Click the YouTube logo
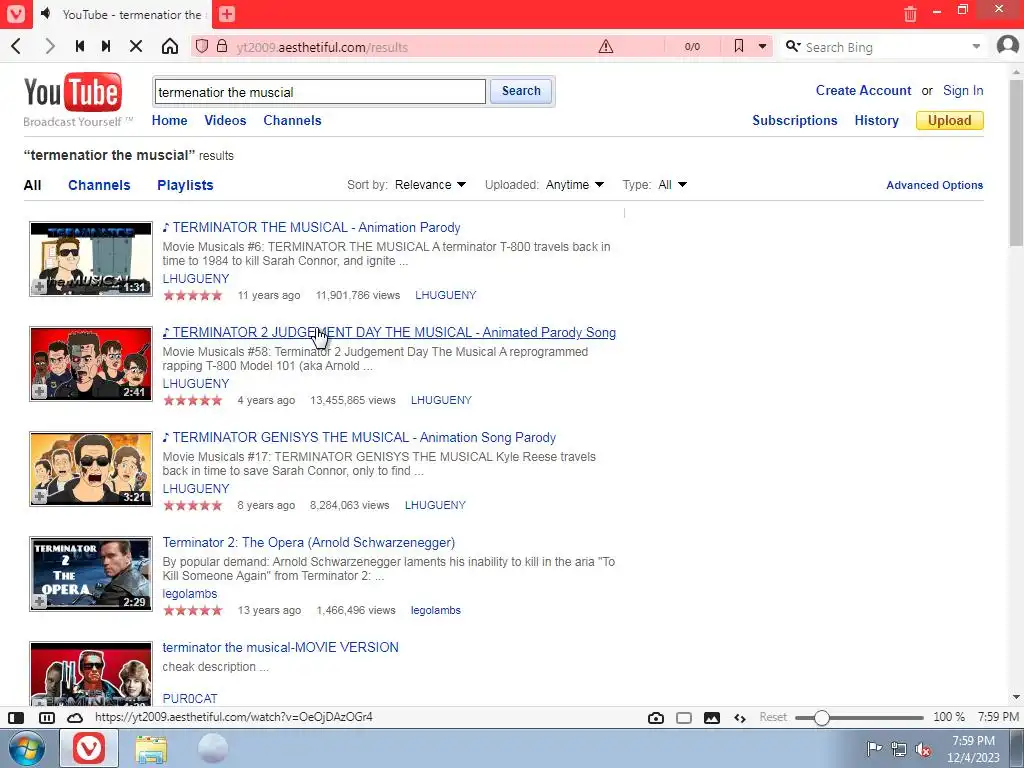This screenshot has width=1024, height=768. (73, 92)
